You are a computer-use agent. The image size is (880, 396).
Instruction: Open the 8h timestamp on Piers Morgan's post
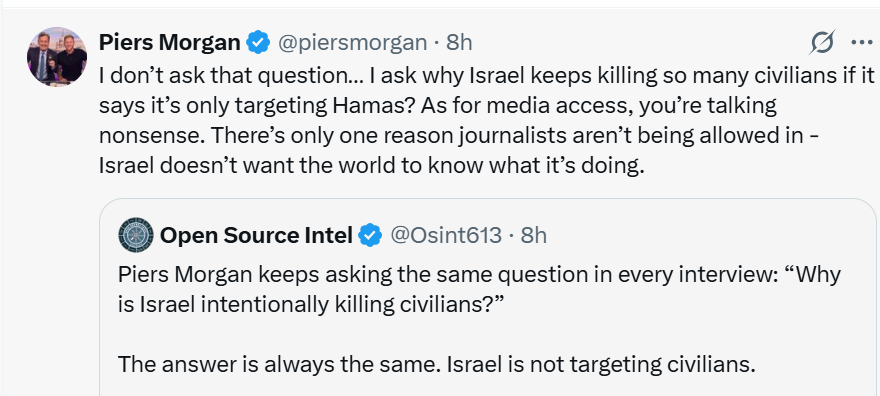[x=459, y=43]
